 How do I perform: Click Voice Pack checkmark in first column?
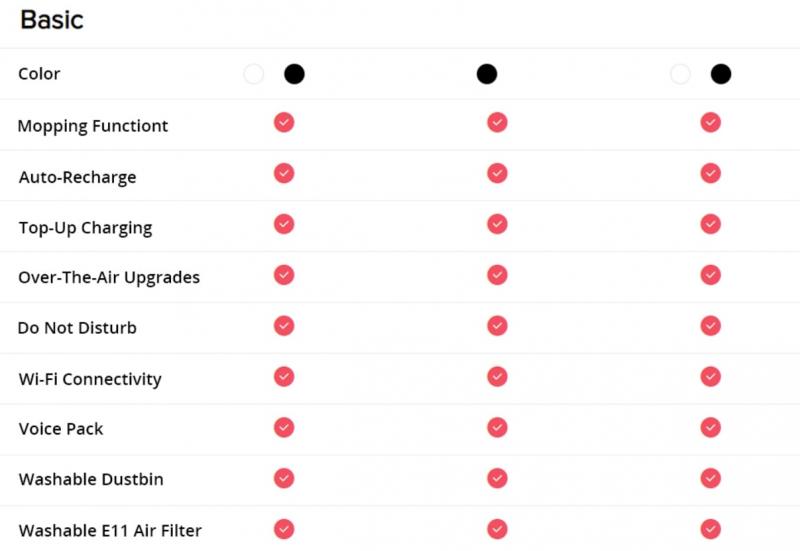pos(284,428)
